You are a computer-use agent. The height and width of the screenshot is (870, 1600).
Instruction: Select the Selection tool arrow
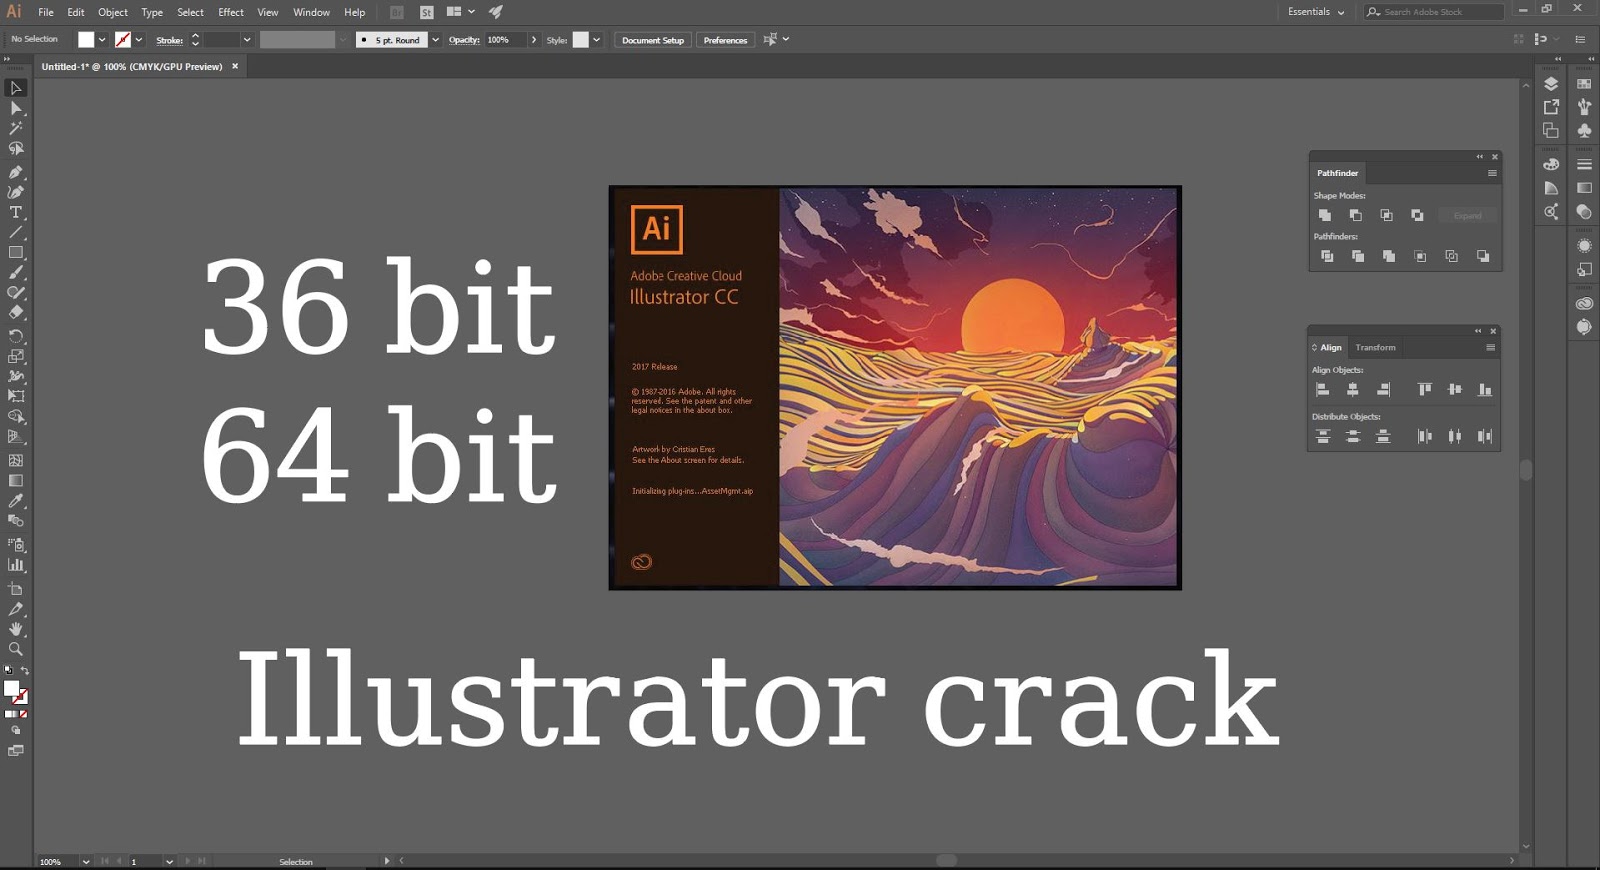(x=16, y=88)
